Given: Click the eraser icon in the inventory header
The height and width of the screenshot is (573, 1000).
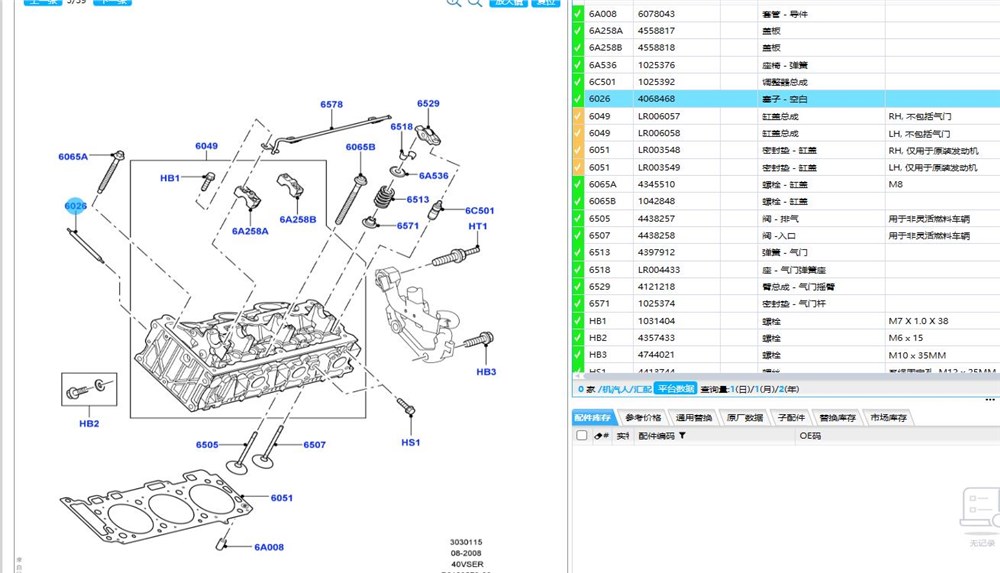Looking at the screenshot, I should click(599, 436).
